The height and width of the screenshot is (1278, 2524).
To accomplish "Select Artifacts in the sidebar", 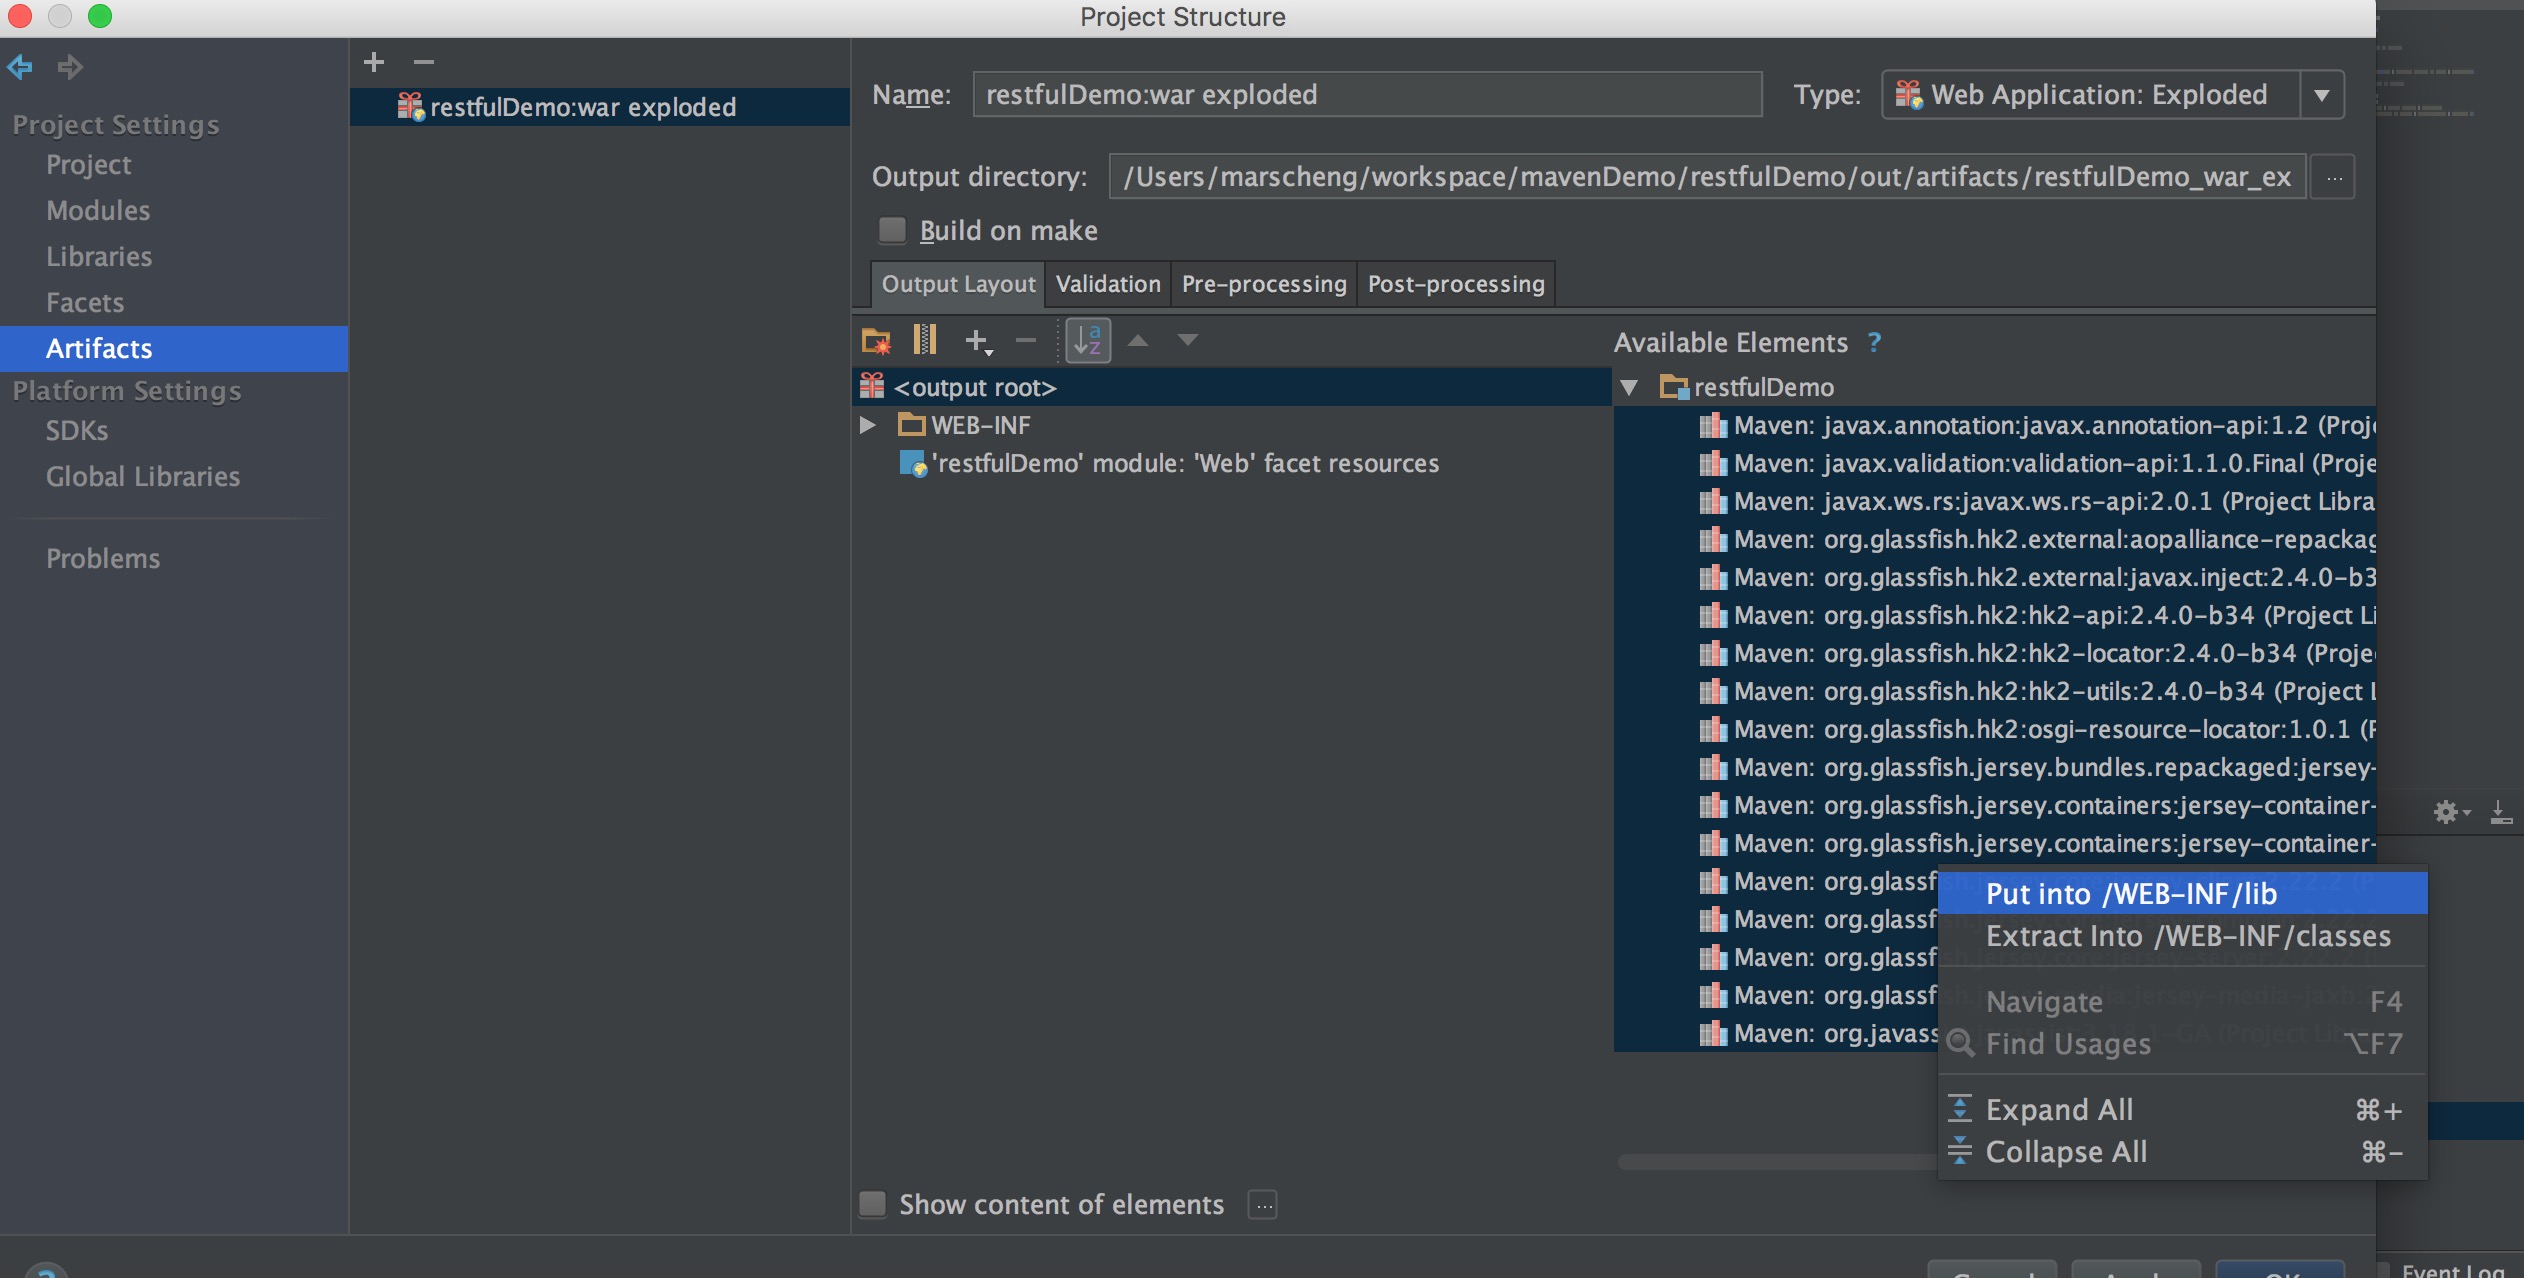I will (174, 348).
